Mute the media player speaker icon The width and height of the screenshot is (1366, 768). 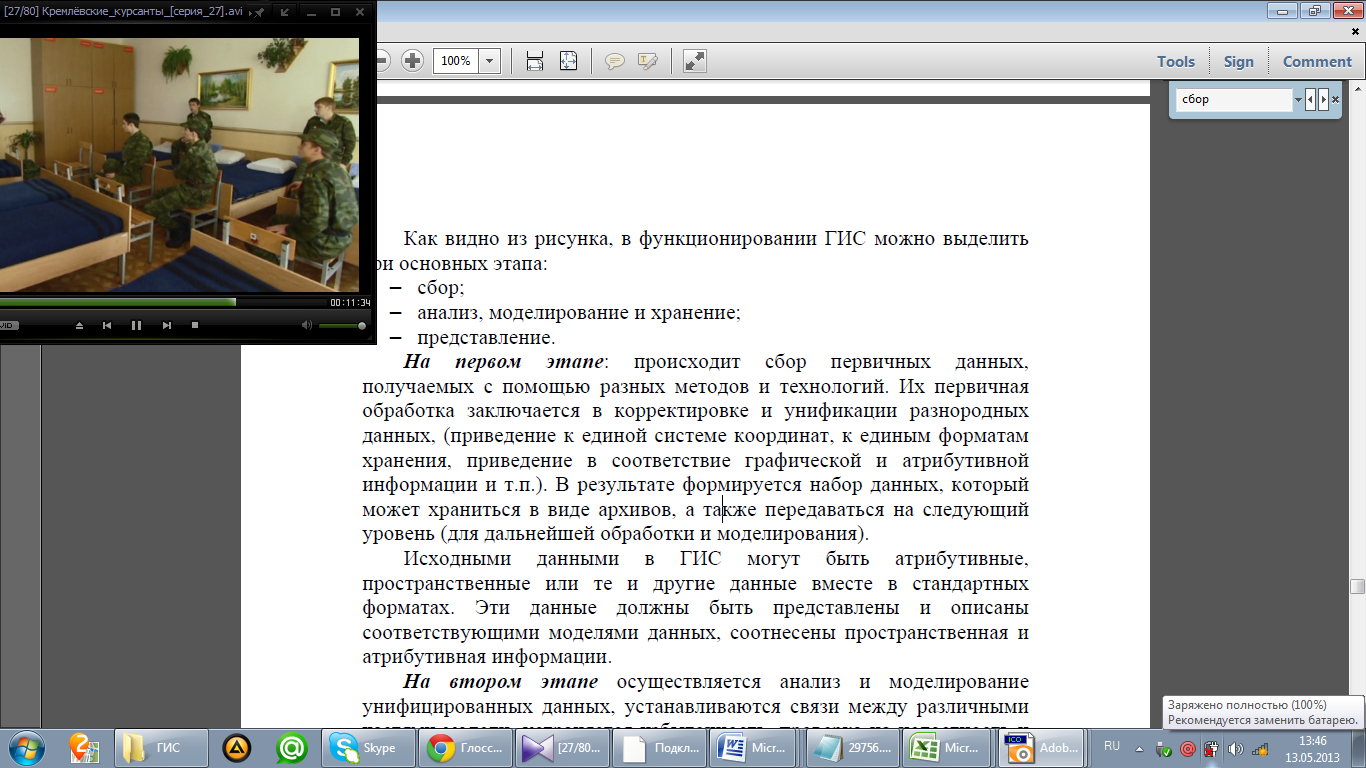(307, 325)
